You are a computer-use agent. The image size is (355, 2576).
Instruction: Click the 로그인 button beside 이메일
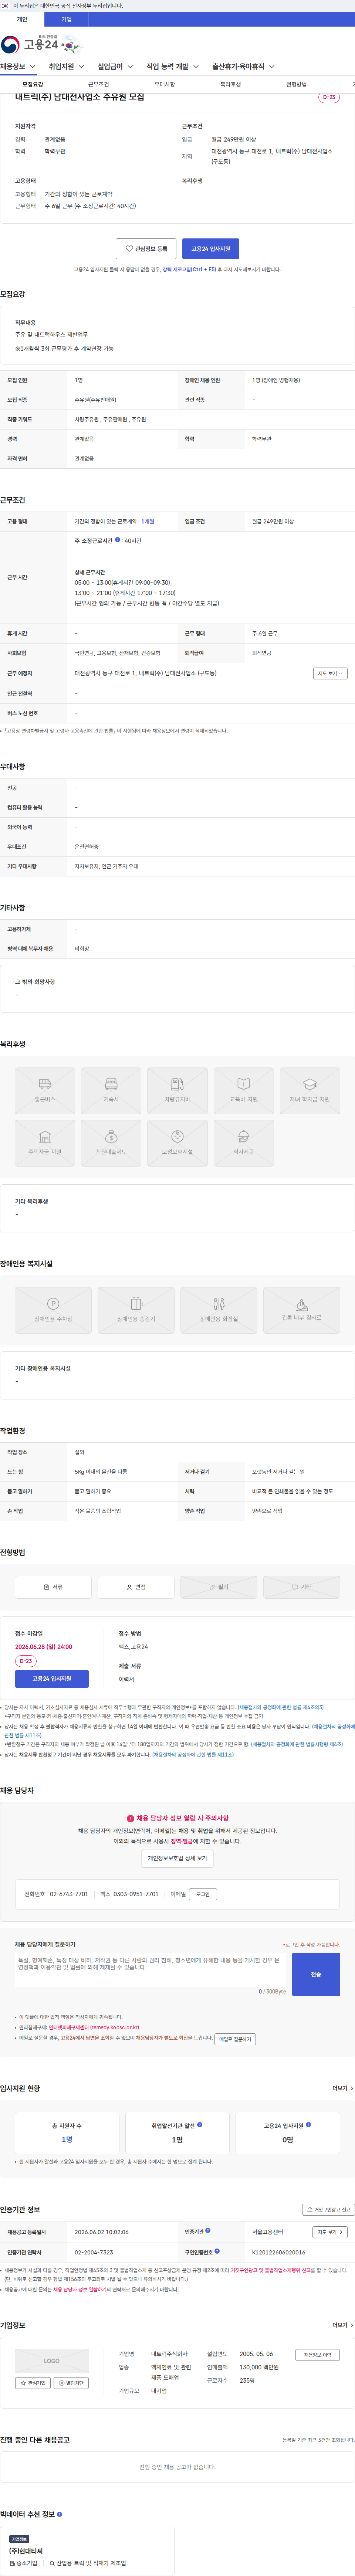tap(203, 1894)
